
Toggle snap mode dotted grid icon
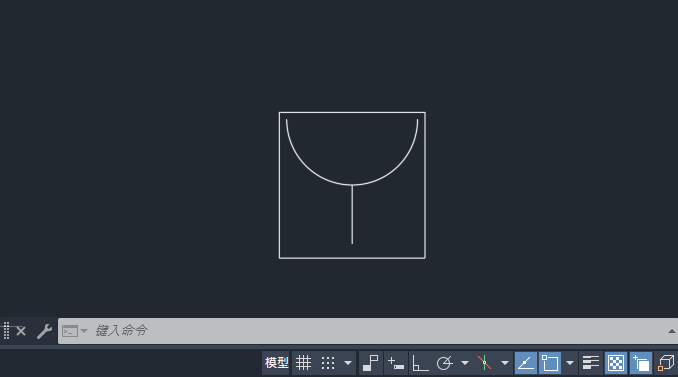tap(328, 363)
